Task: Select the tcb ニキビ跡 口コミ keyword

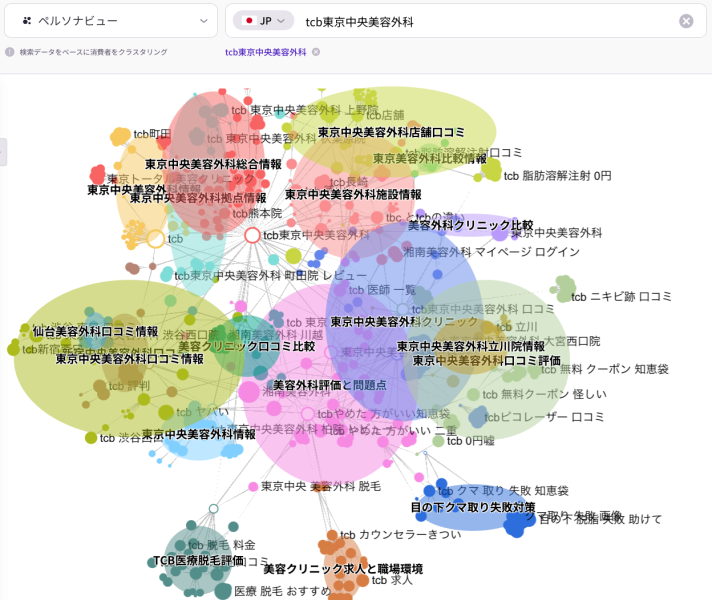Action: (x=621, y=297)
